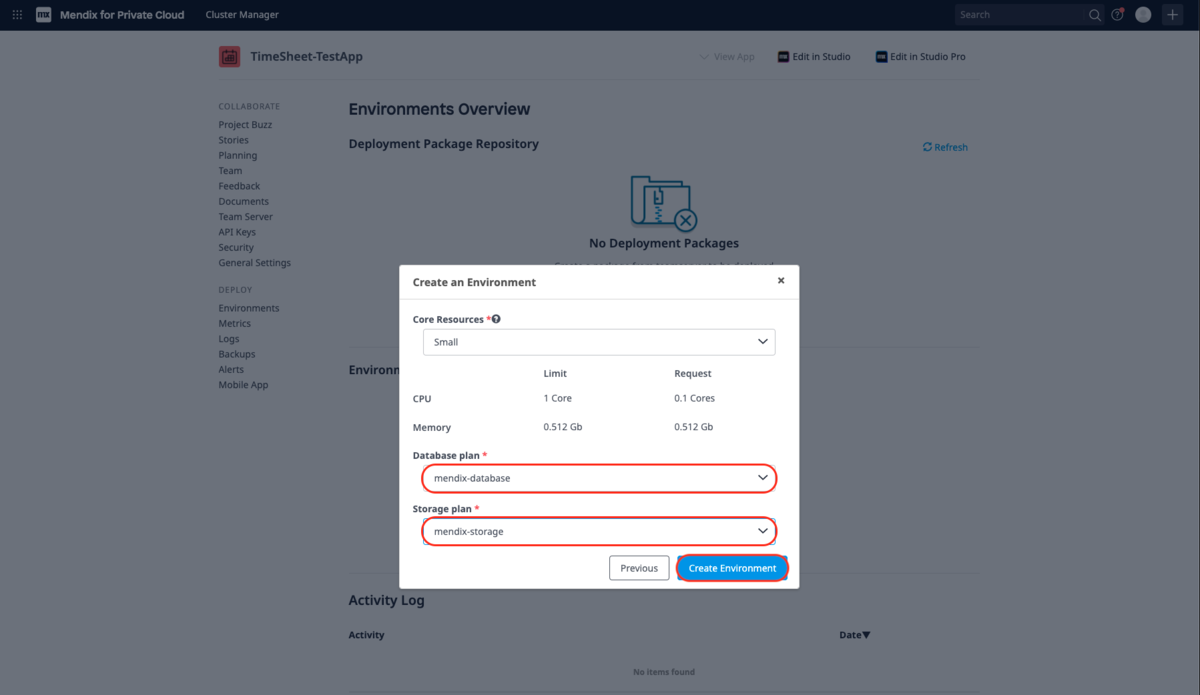Open Logs in sidebar
Viewport: 1200px width, 695px height.
pos(229,339)
